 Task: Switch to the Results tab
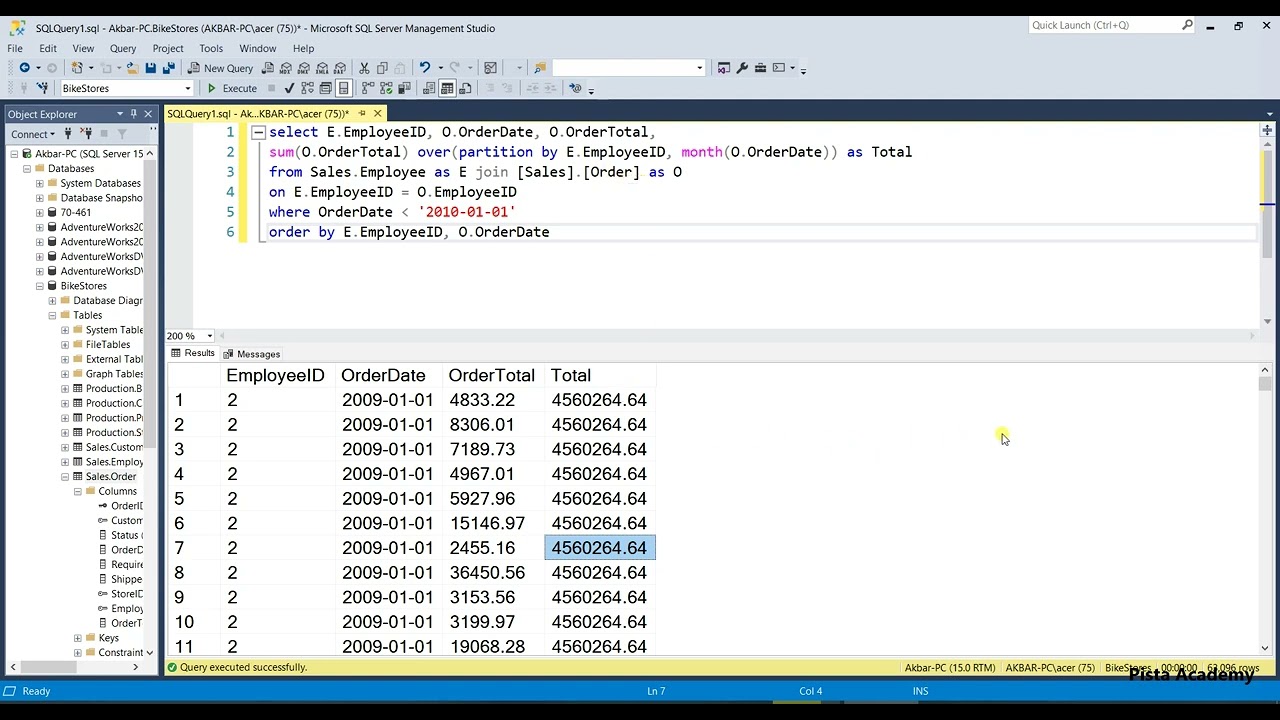tap(193, 353)
